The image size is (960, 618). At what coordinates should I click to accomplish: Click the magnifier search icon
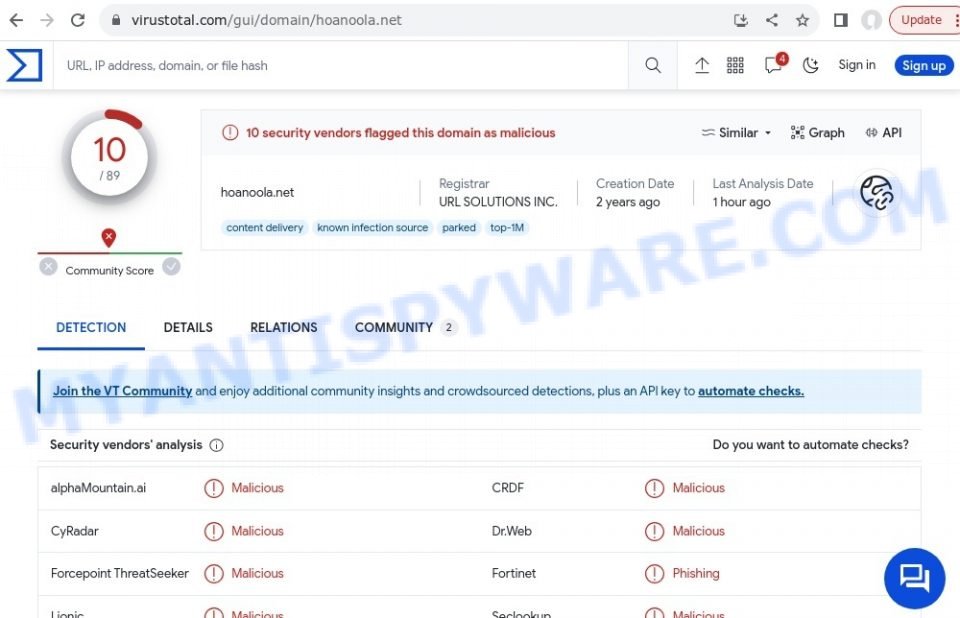653,65
